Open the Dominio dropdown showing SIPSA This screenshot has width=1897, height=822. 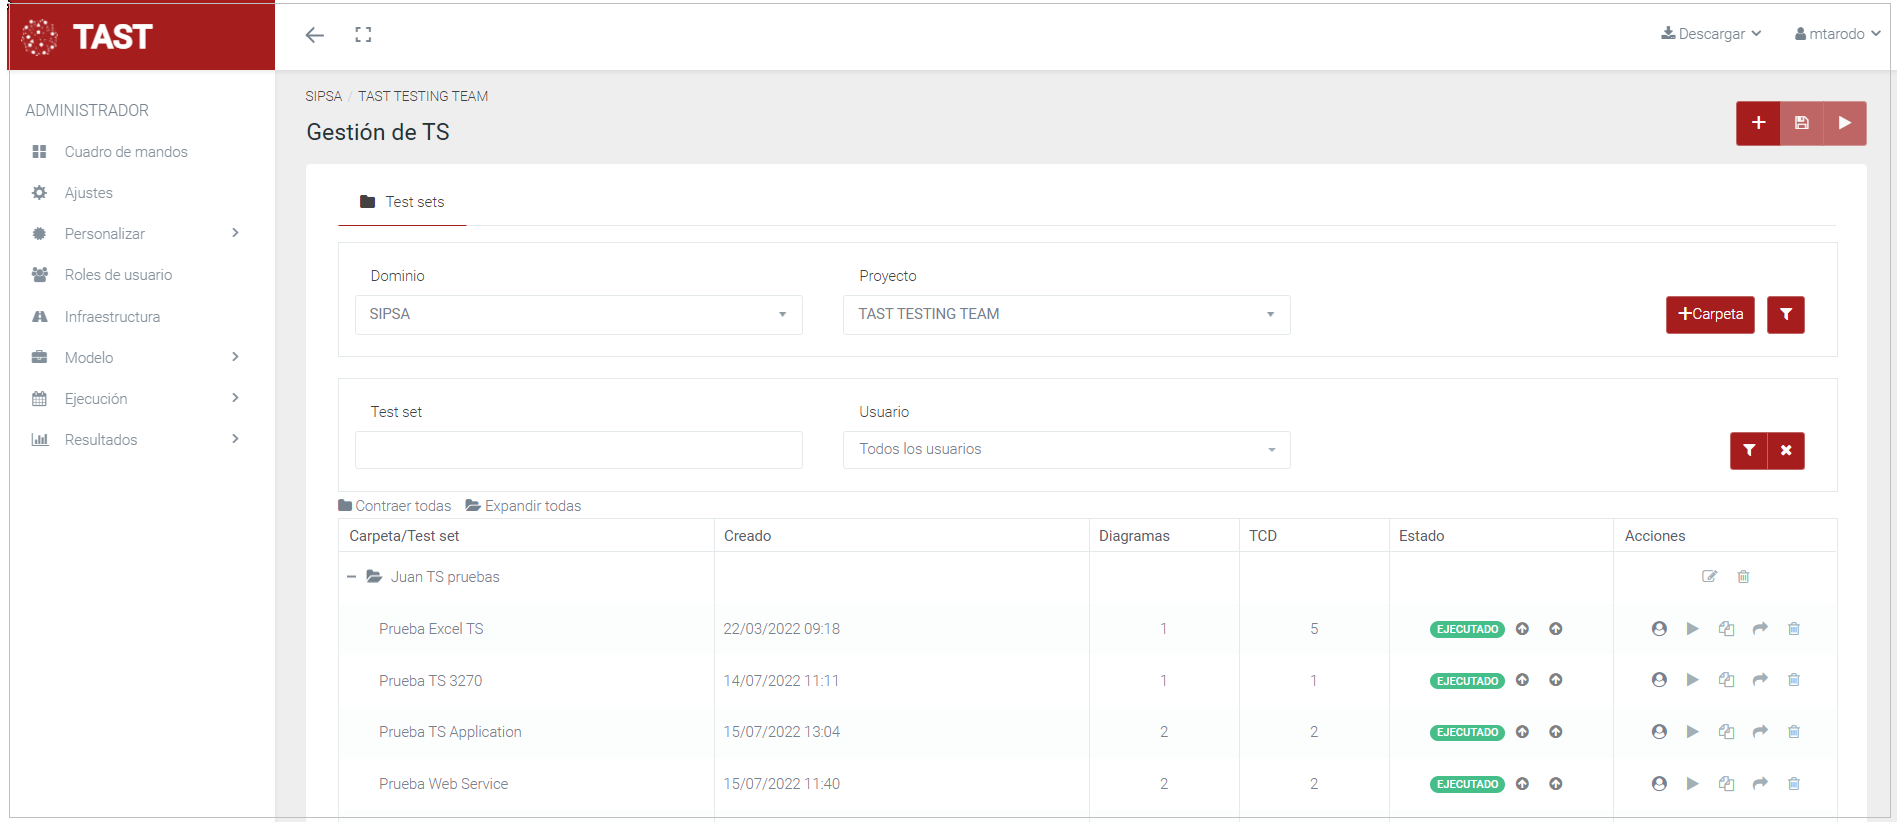click(578, 315)
